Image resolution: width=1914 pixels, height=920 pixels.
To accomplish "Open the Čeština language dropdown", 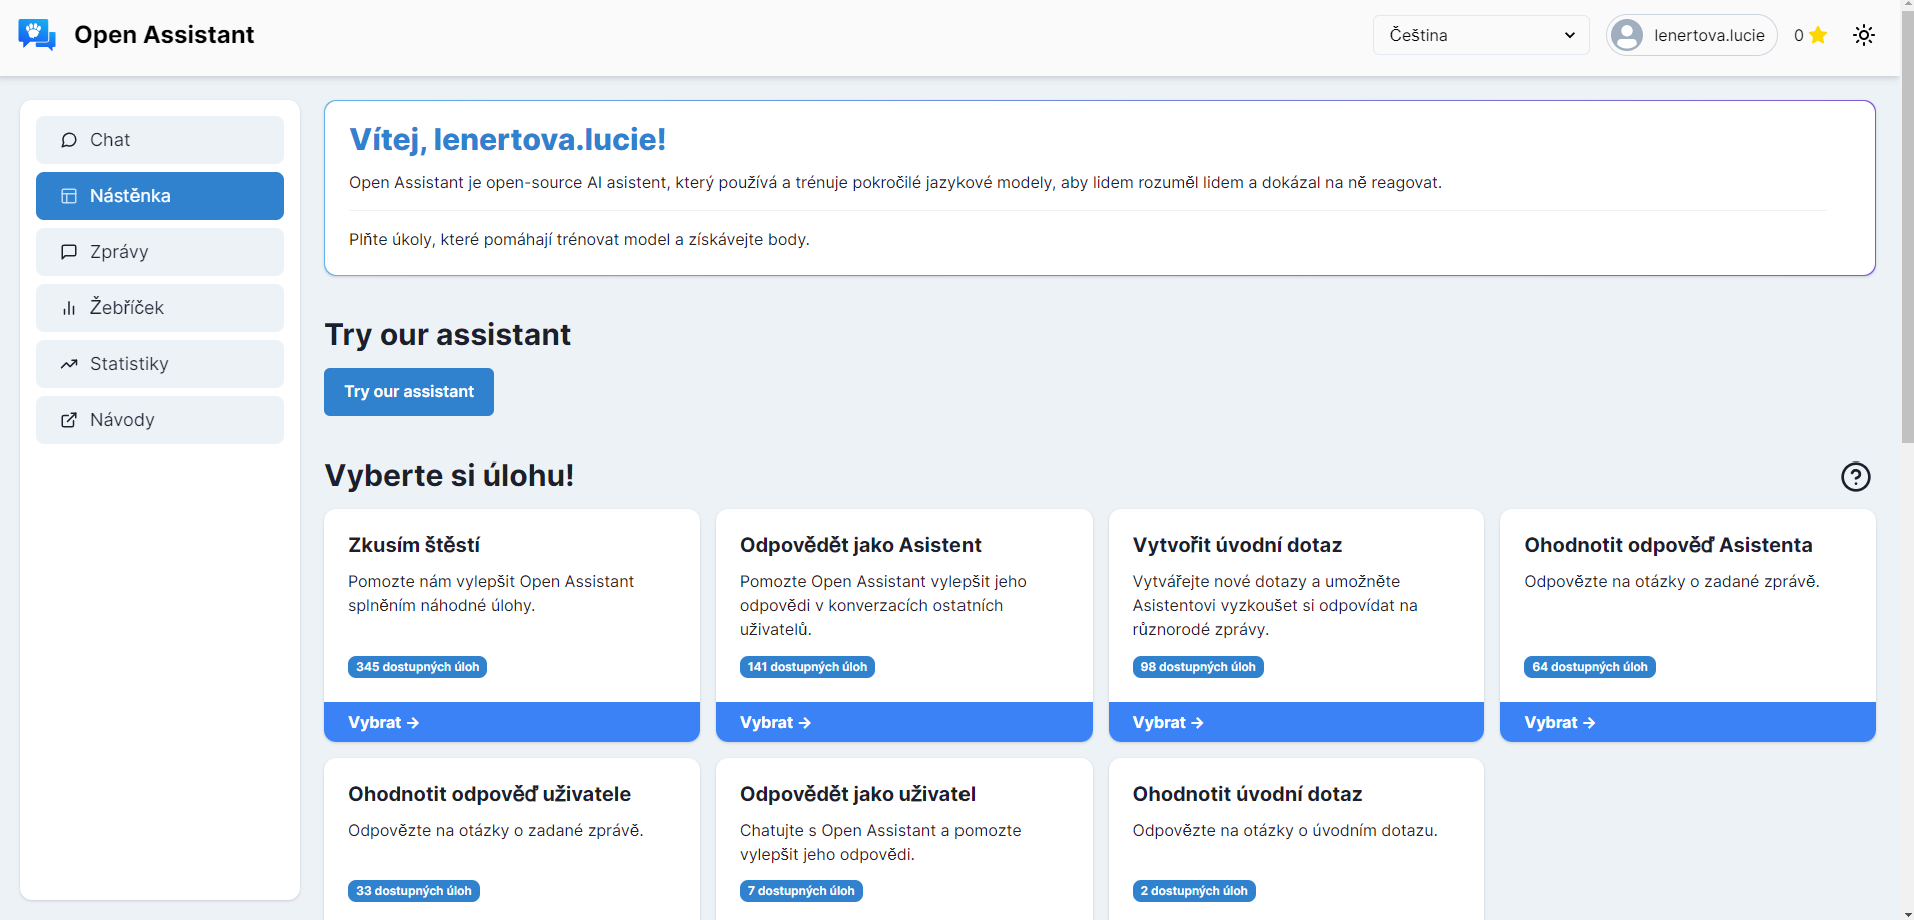I will tap(1481, 35).
